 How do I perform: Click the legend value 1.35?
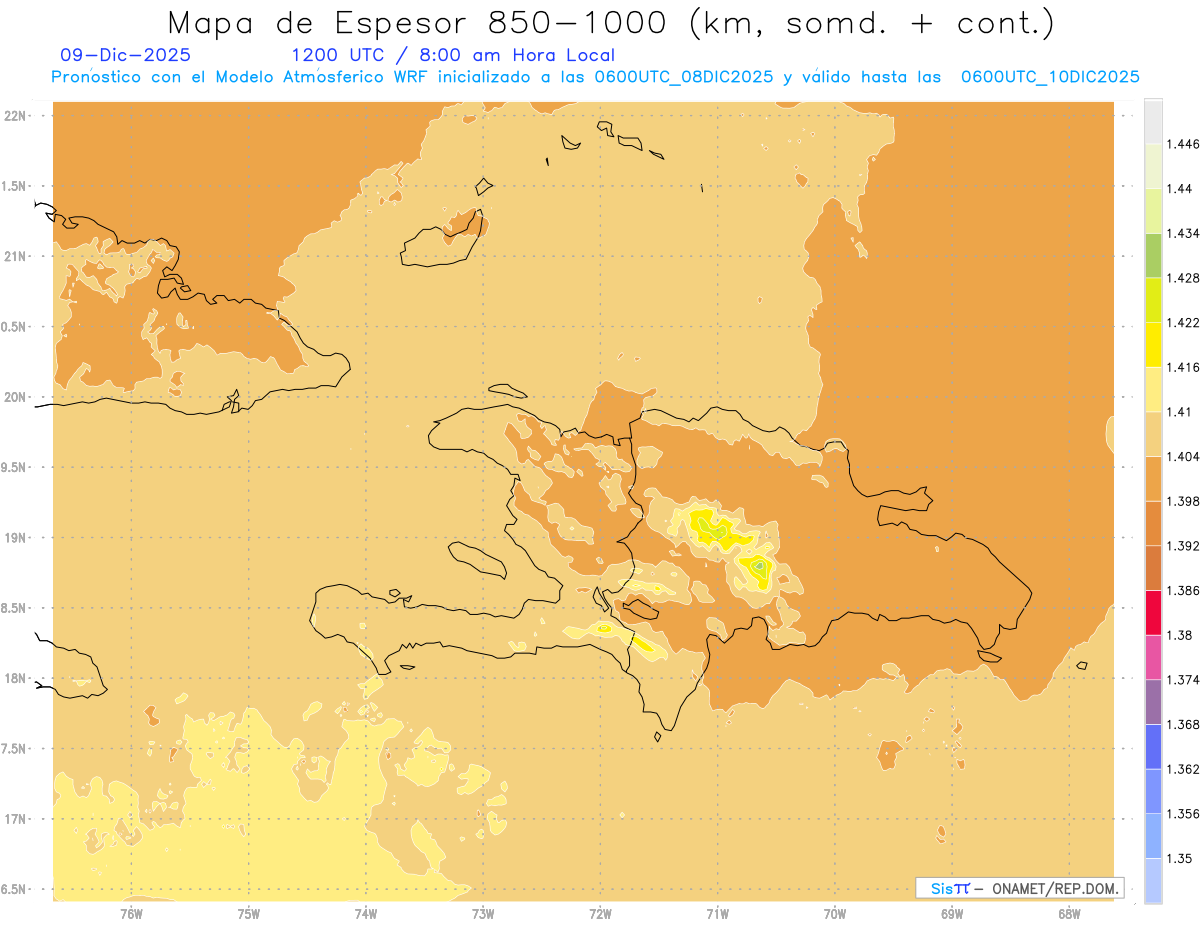coord(1180,858)
